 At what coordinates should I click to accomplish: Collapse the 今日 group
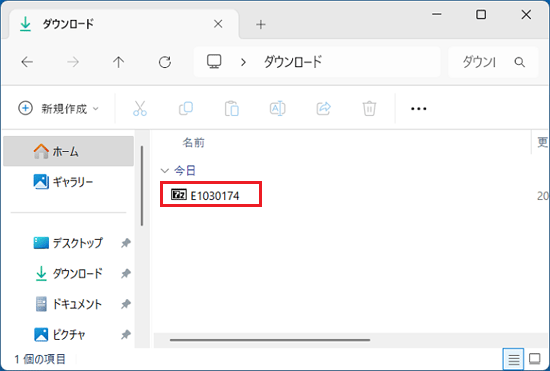coord(164,171)
